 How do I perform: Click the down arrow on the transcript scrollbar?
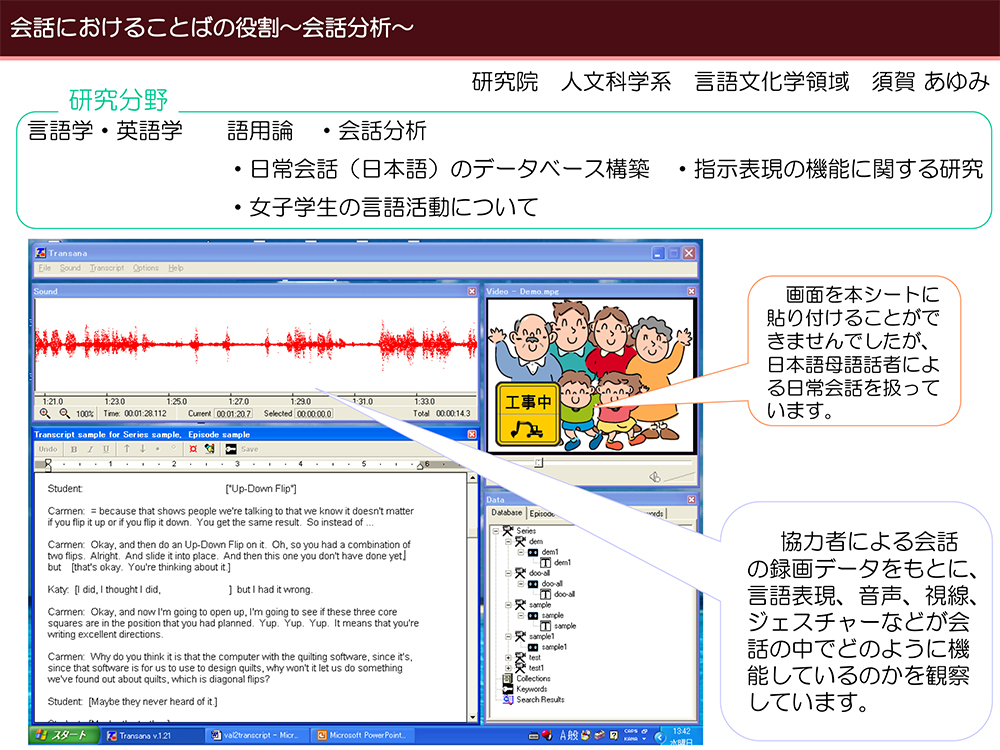pyautogui.click(x=473, y=717)
